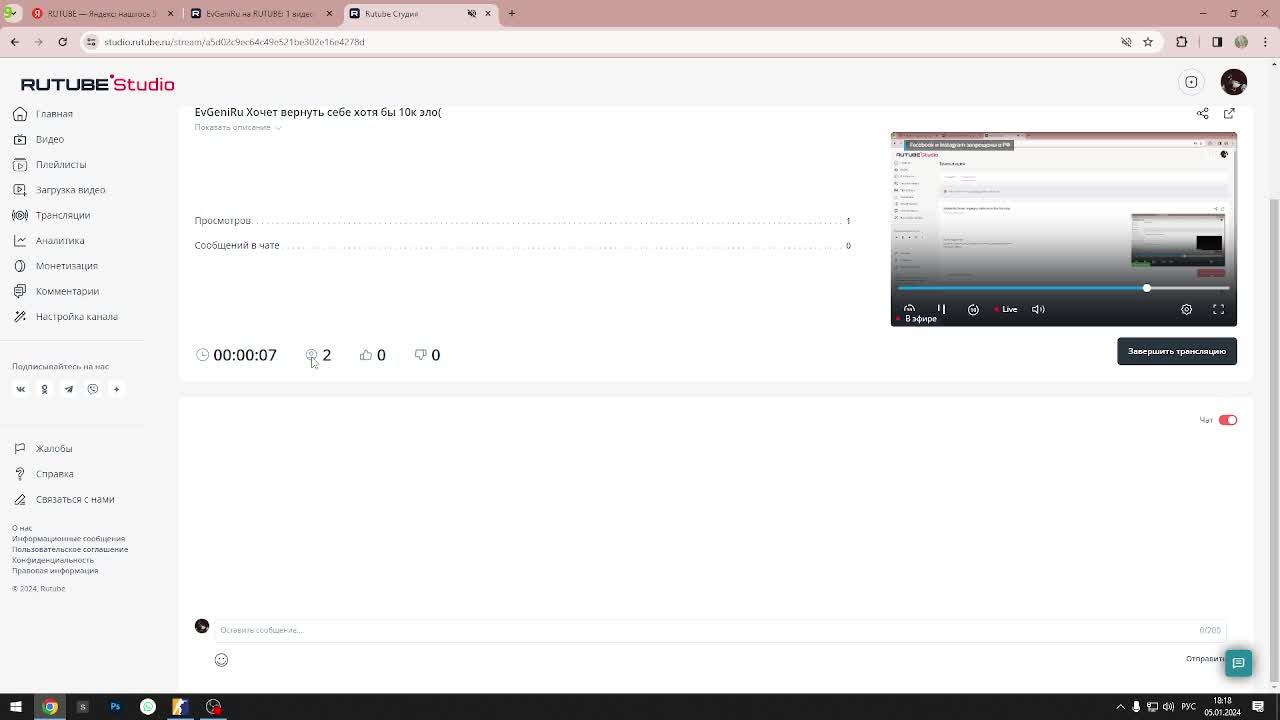1280x720 pixels.
Task: Toggle the Чат switch off
Action: pos(1228,420)
